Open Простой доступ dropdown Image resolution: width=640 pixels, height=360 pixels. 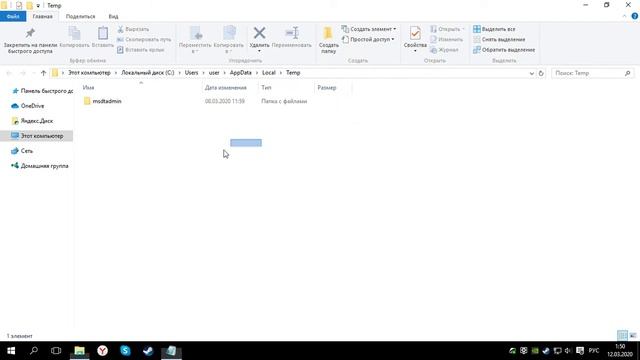point(369,40)
